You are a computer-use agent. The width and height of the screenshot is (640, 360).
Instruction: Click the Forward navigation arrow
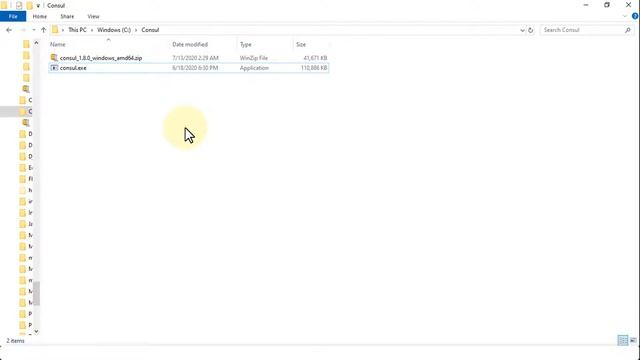(x=23, y=30)
